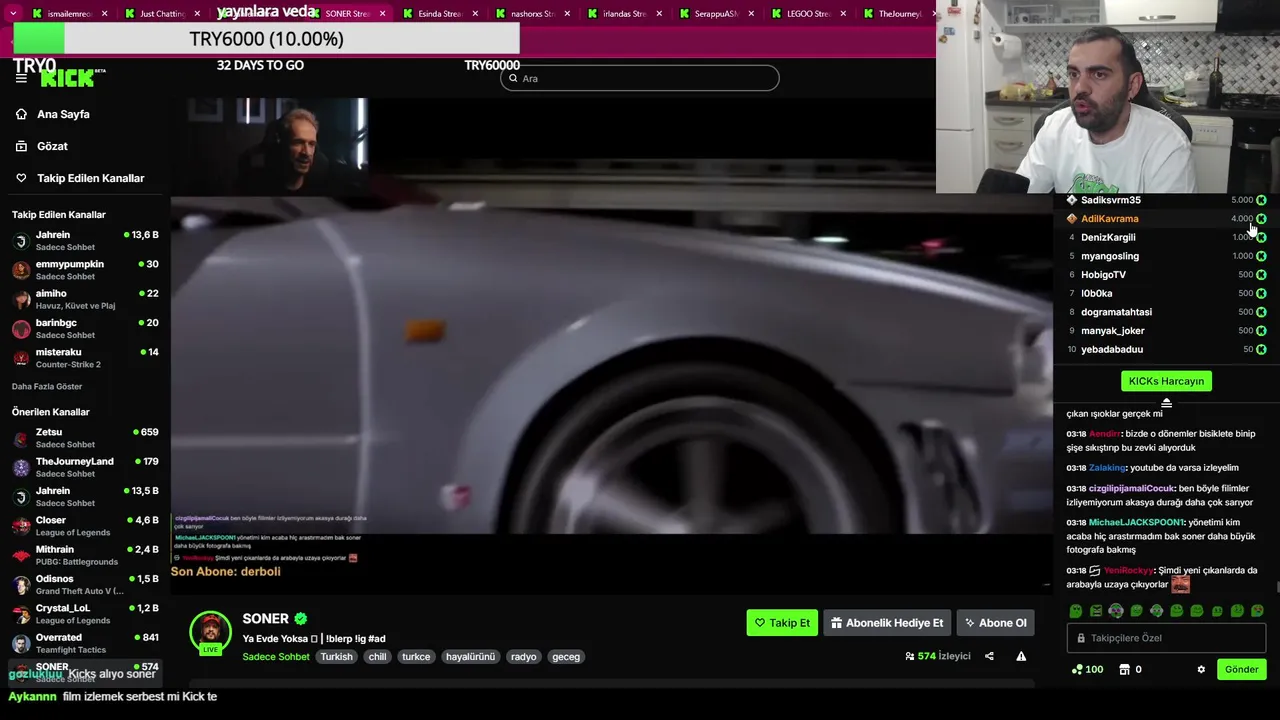This screenshot has height=720, width=1280.
Task: Switch to the Just Chatting browser tab
Action: click(162, 14)
